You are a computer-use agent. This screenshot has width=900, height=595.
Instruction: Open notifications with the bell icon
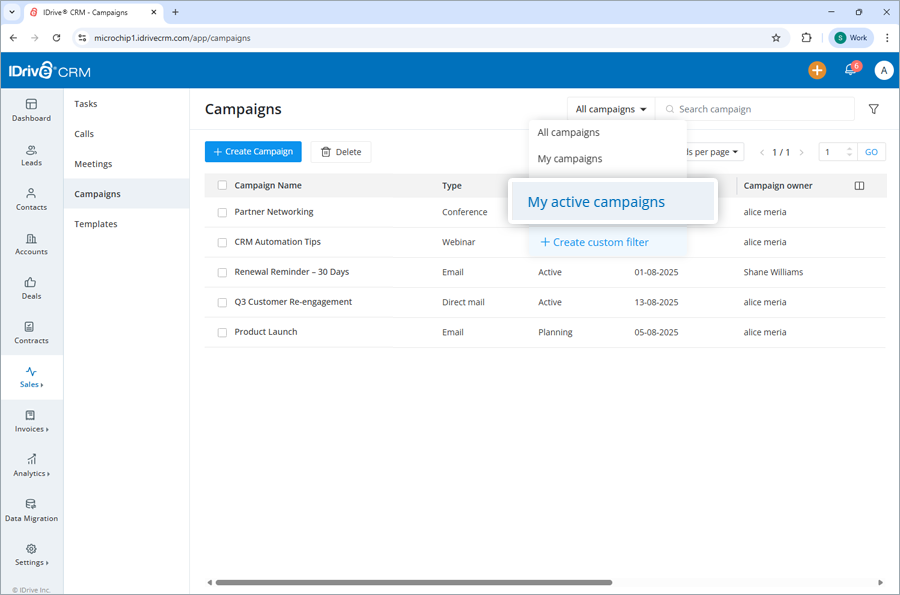coord(851,70)
